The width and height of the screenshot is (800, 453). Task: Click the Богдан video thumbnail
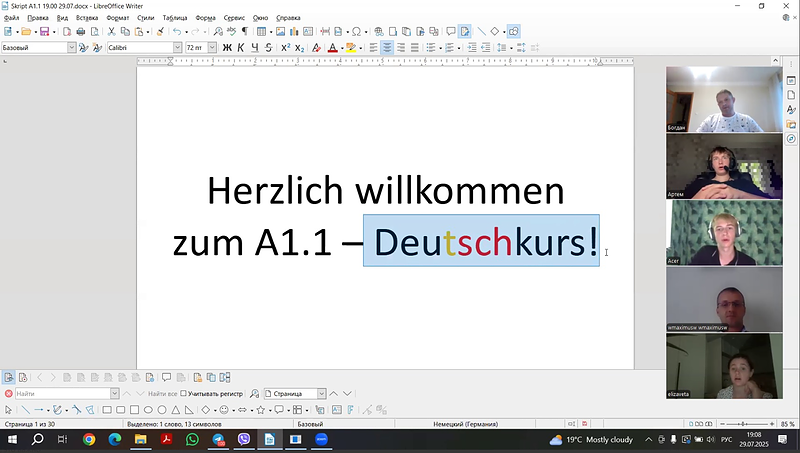724,99
